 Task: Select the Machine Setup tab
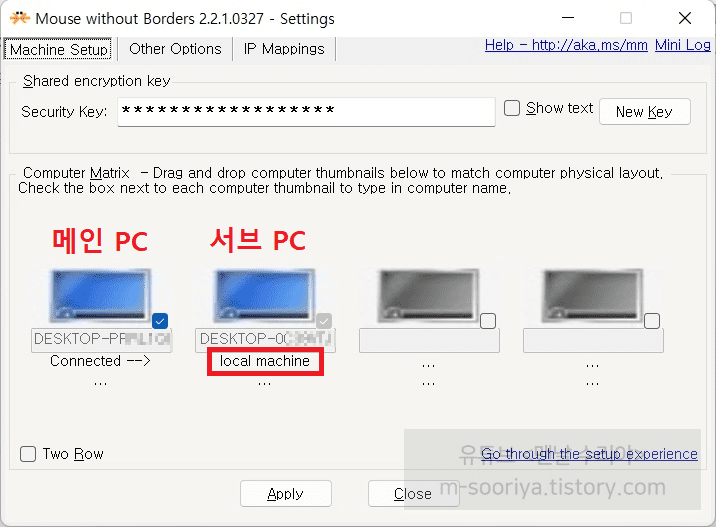[x=59, y=49]
